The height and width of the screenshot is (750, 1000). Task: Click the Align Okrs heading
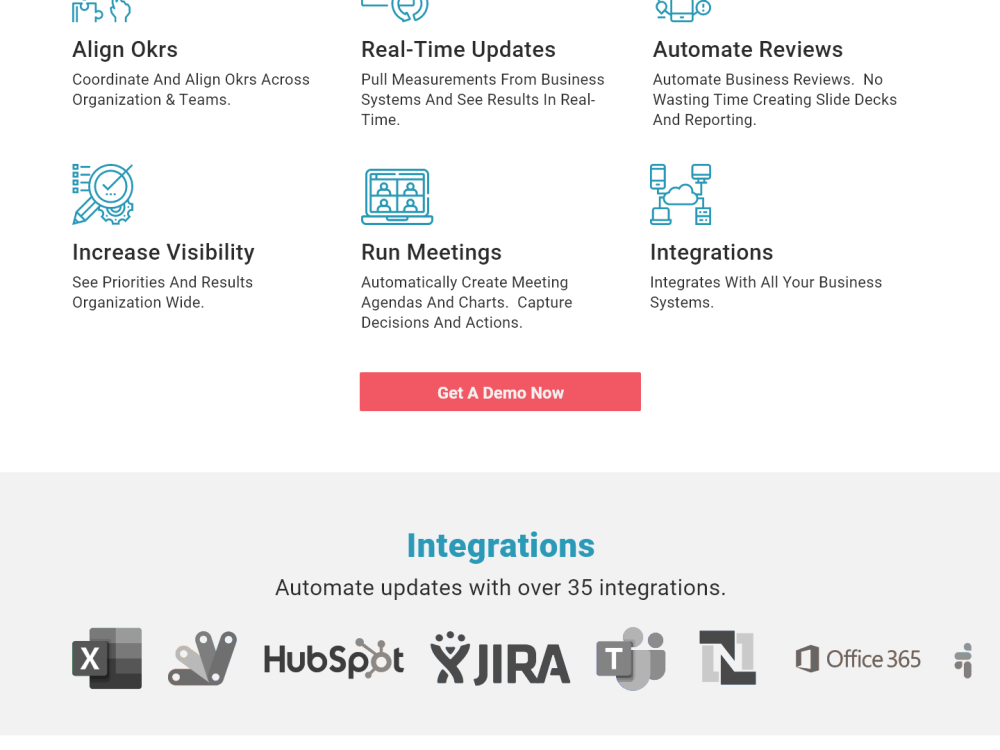click(125, 50)
